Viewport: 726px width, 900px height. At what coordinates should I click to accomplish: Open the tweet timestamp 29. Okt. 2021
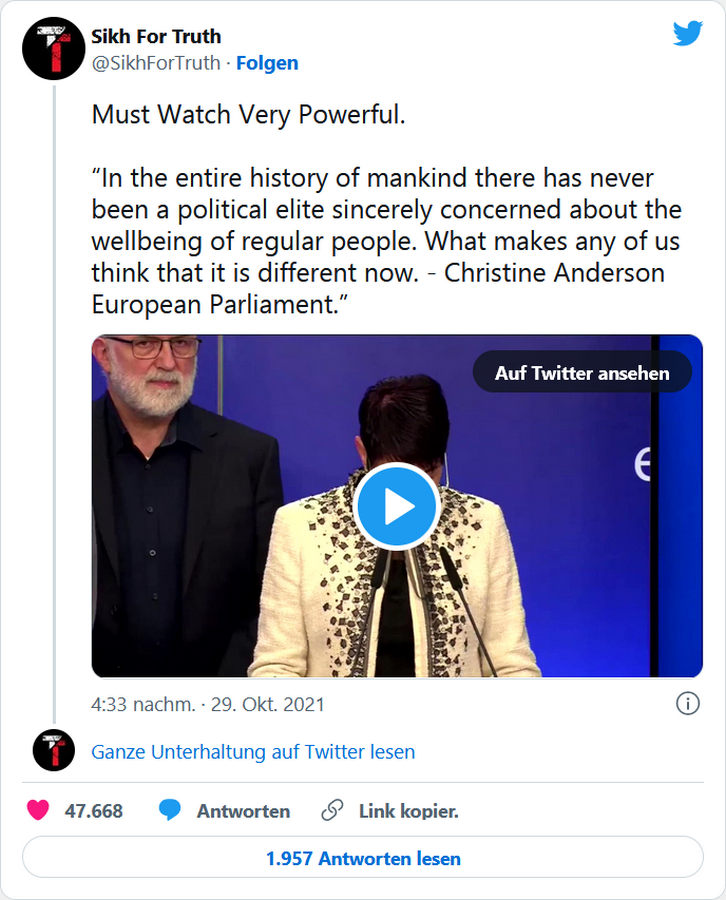(208, 705)
